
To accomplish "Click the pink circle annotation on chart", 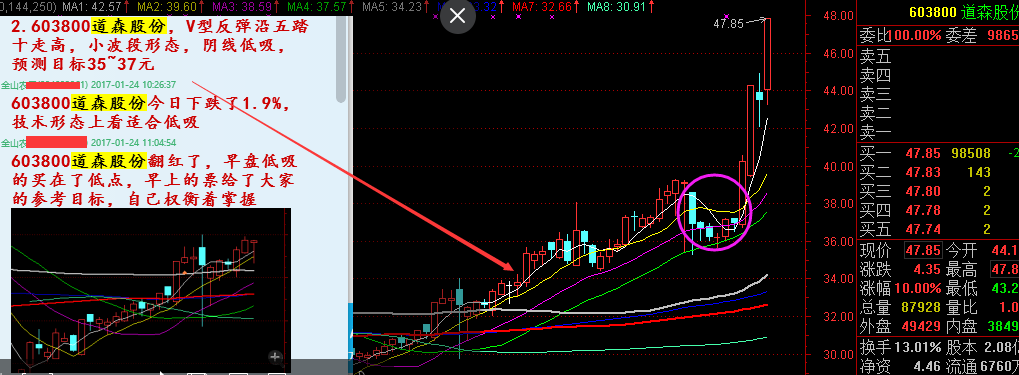I will (x=714, y=213).
